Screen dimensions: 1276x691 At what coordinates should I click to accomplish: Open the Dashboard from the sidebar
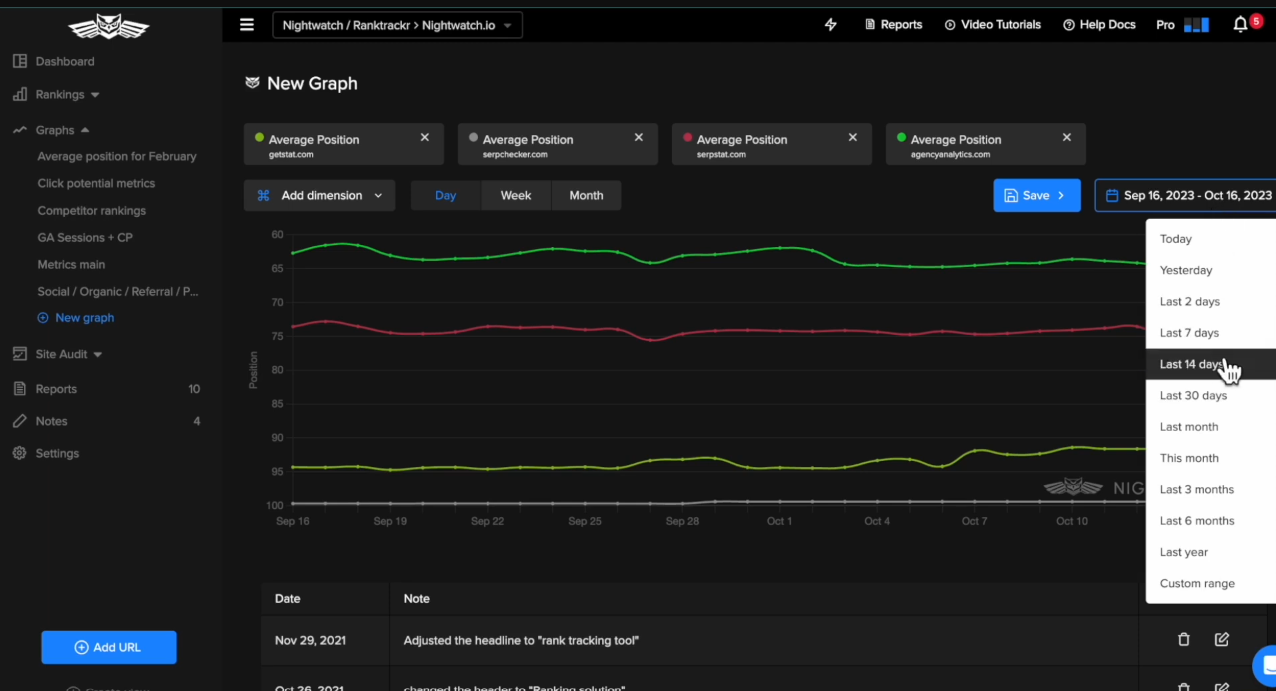[x=17, y=61]
